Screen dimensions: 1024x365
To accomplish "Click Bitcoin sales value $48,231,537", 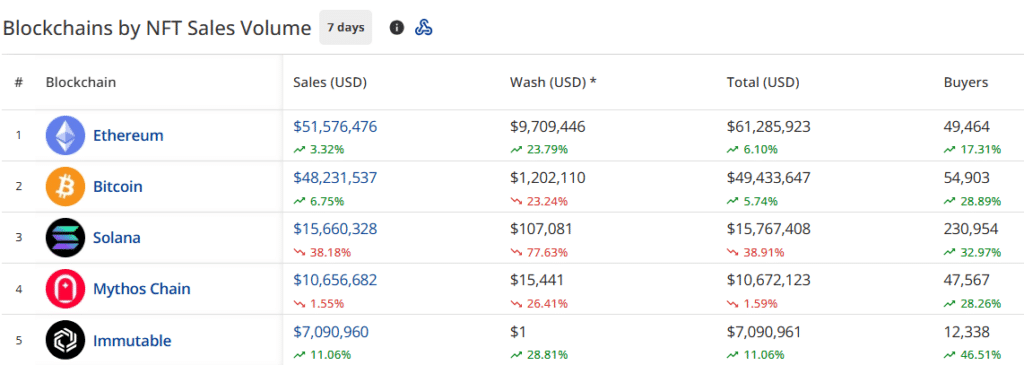I will coord(335,178).
